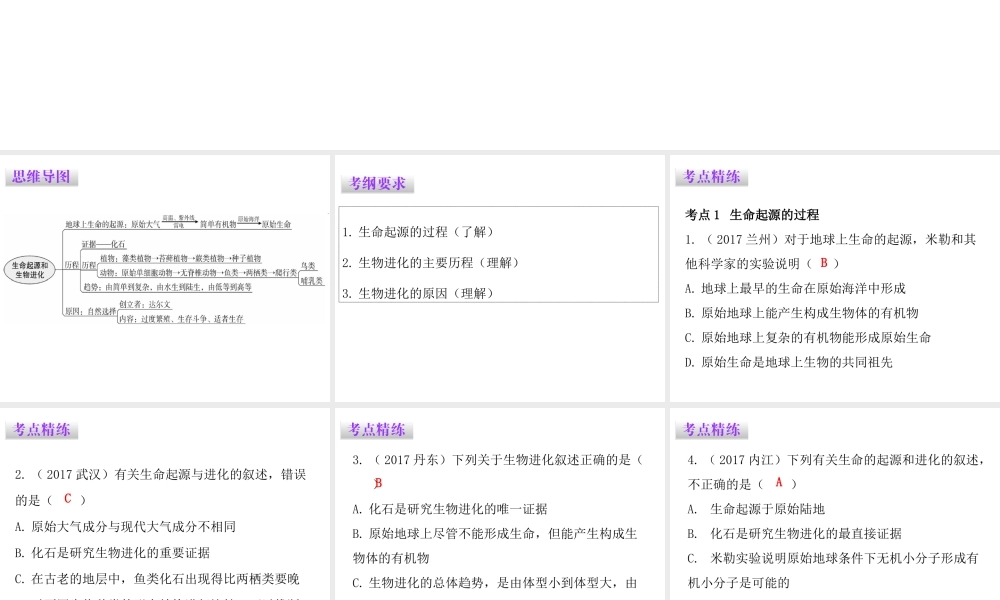1000x600 pixels.
Task: Click option B. 化石是研究生物进化的最直接证据
Action: click(795, 534)
